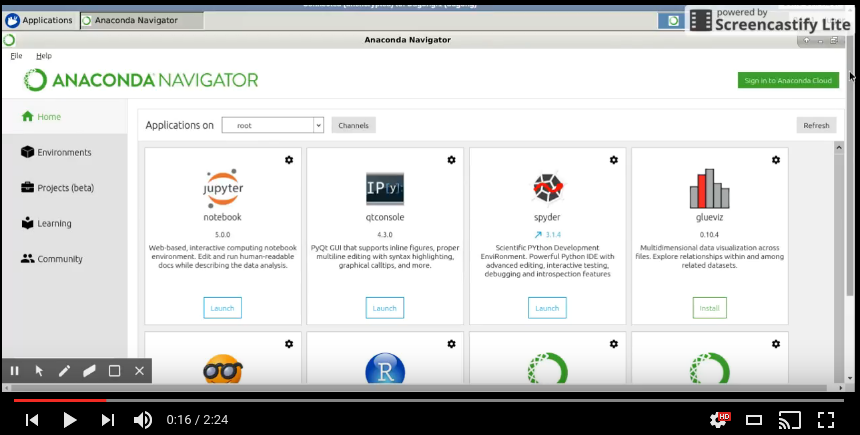Open settings gear on jupyter notebook card
The image size is (860, 435).
point(289,160)
